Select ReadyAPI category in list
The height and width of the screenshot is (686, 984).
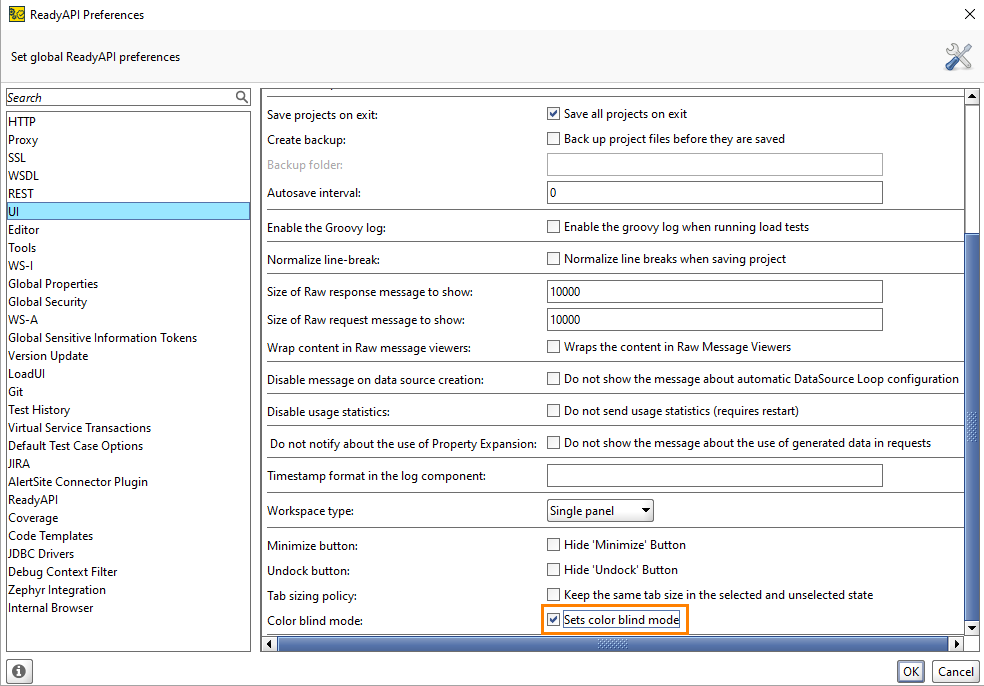click(128, 500)
